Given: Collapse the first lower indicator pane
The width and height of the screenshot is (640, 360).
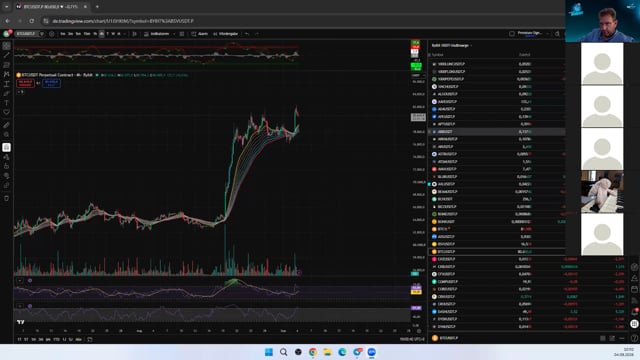Looking at the screenshot, I should [20, 280].
